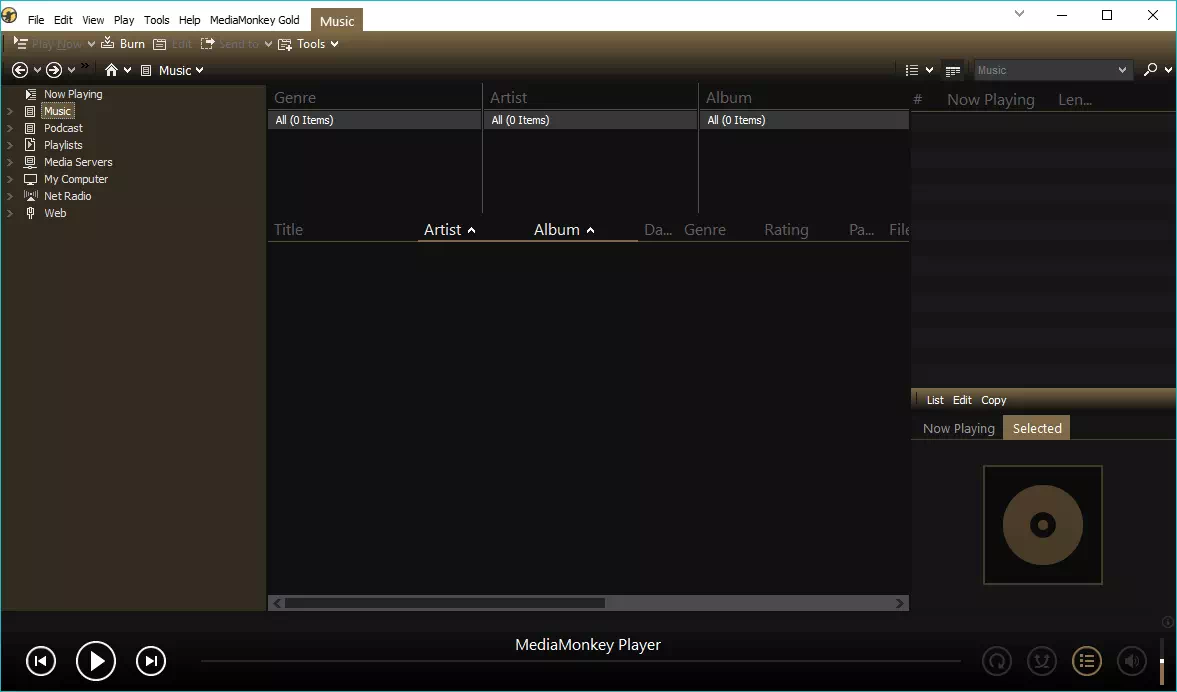Click the volume speaker icon
The height and width of the screenshot is (692, 1177).
tap(1132, 660)
